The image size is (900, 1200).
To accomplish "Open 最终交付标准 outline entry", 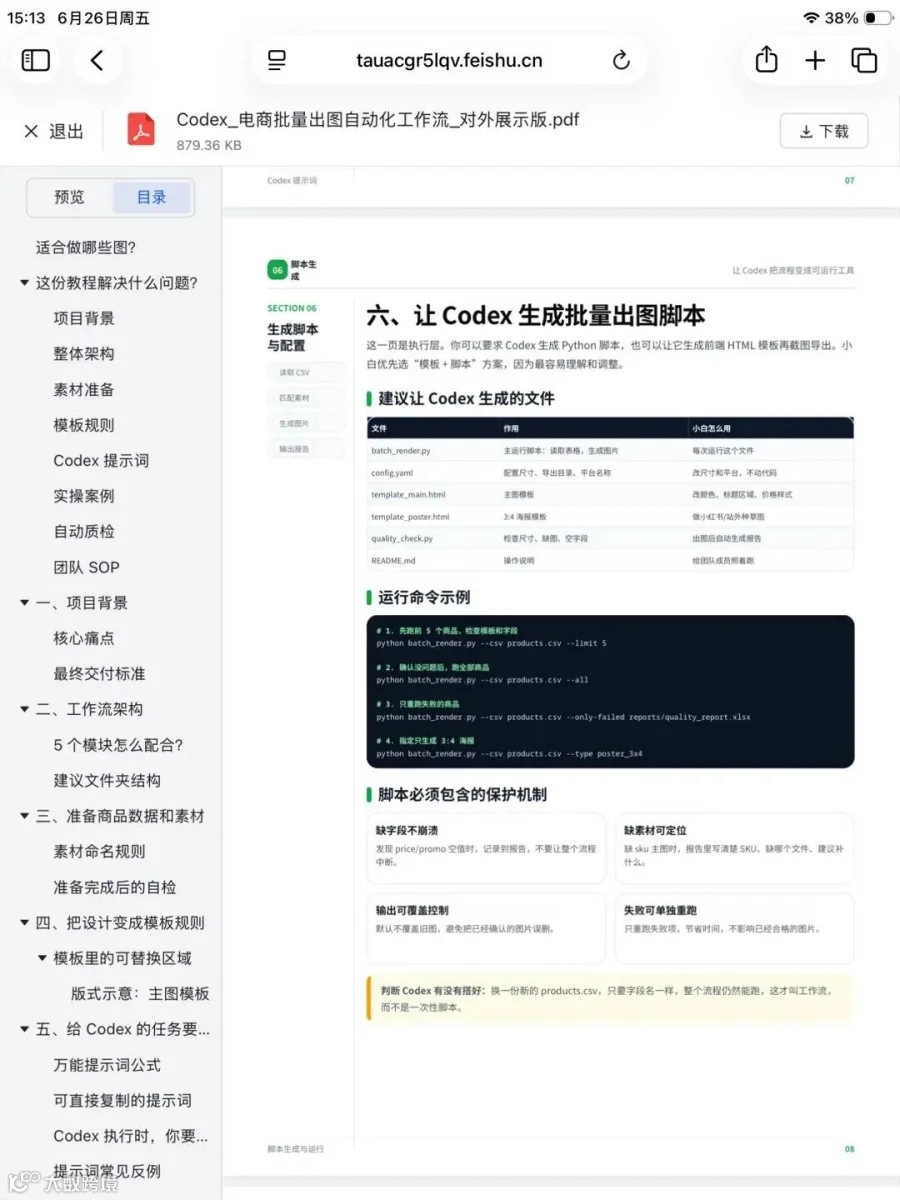I will coord(100,674).
